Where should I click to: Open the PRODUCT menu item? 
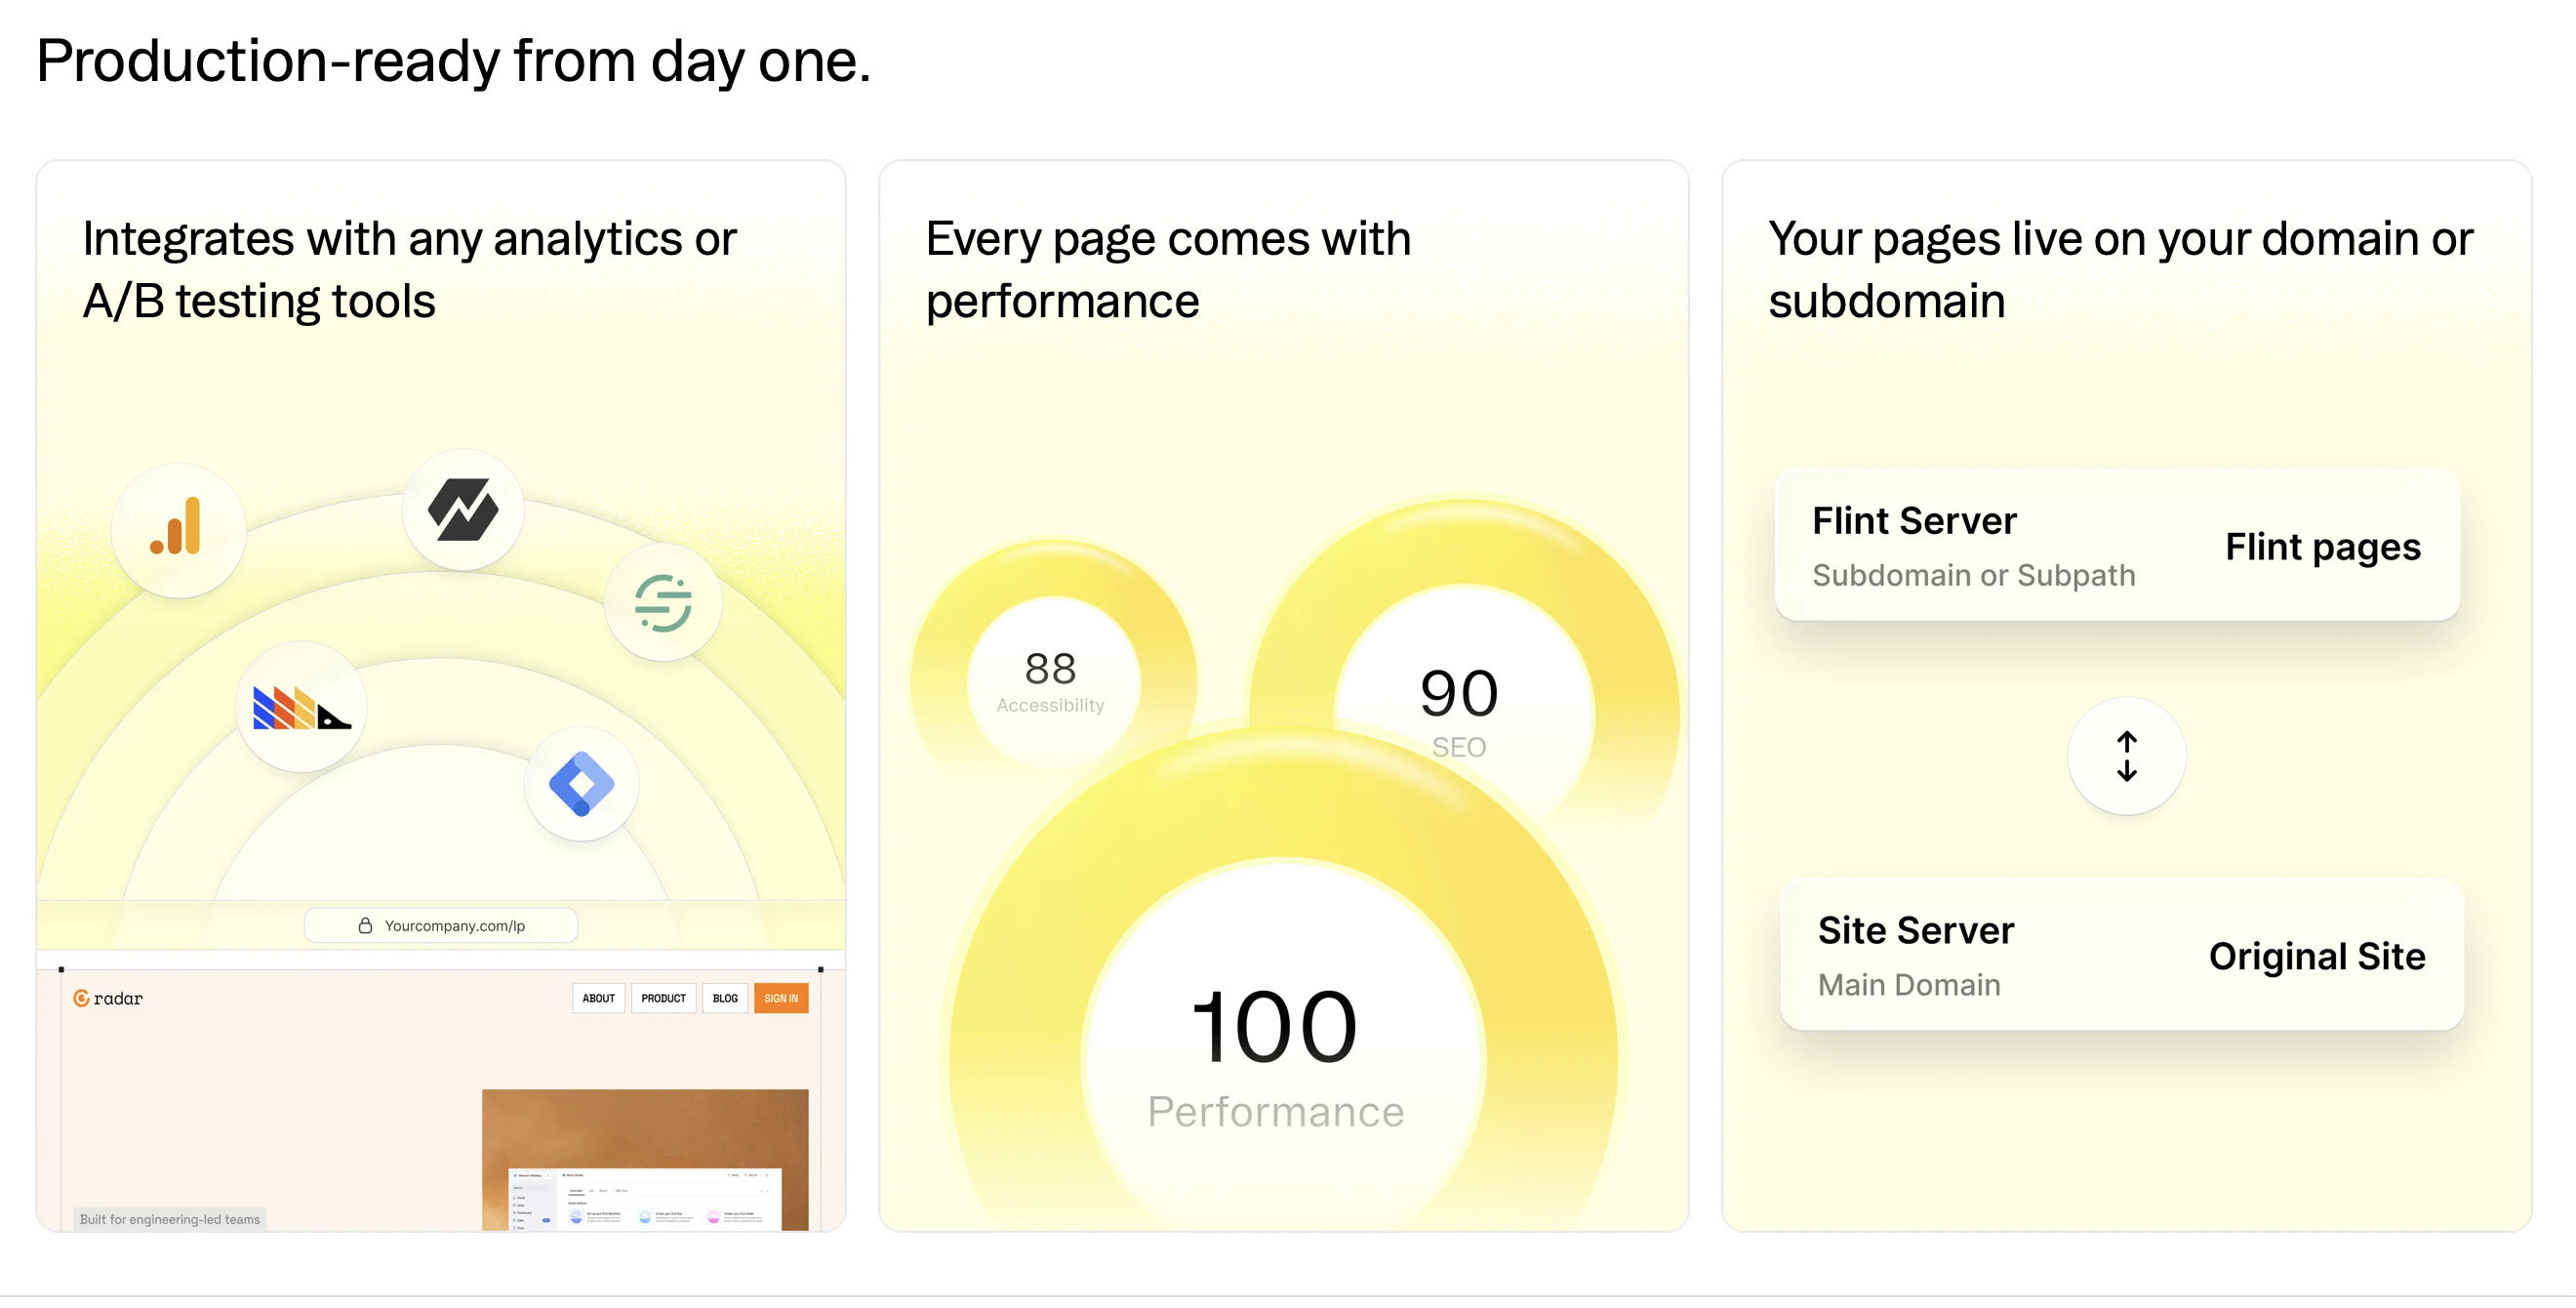663,997
